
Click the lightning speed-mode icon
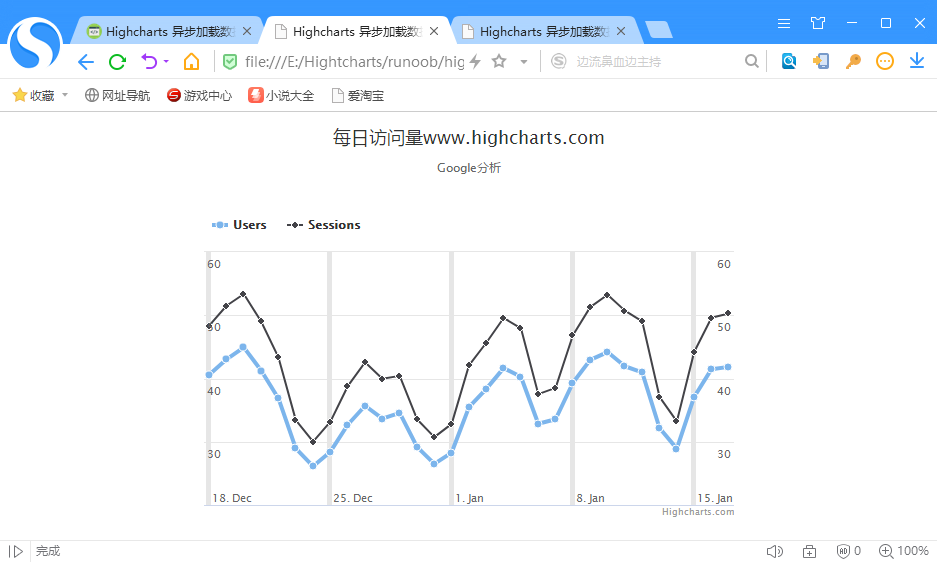(475, 61)
